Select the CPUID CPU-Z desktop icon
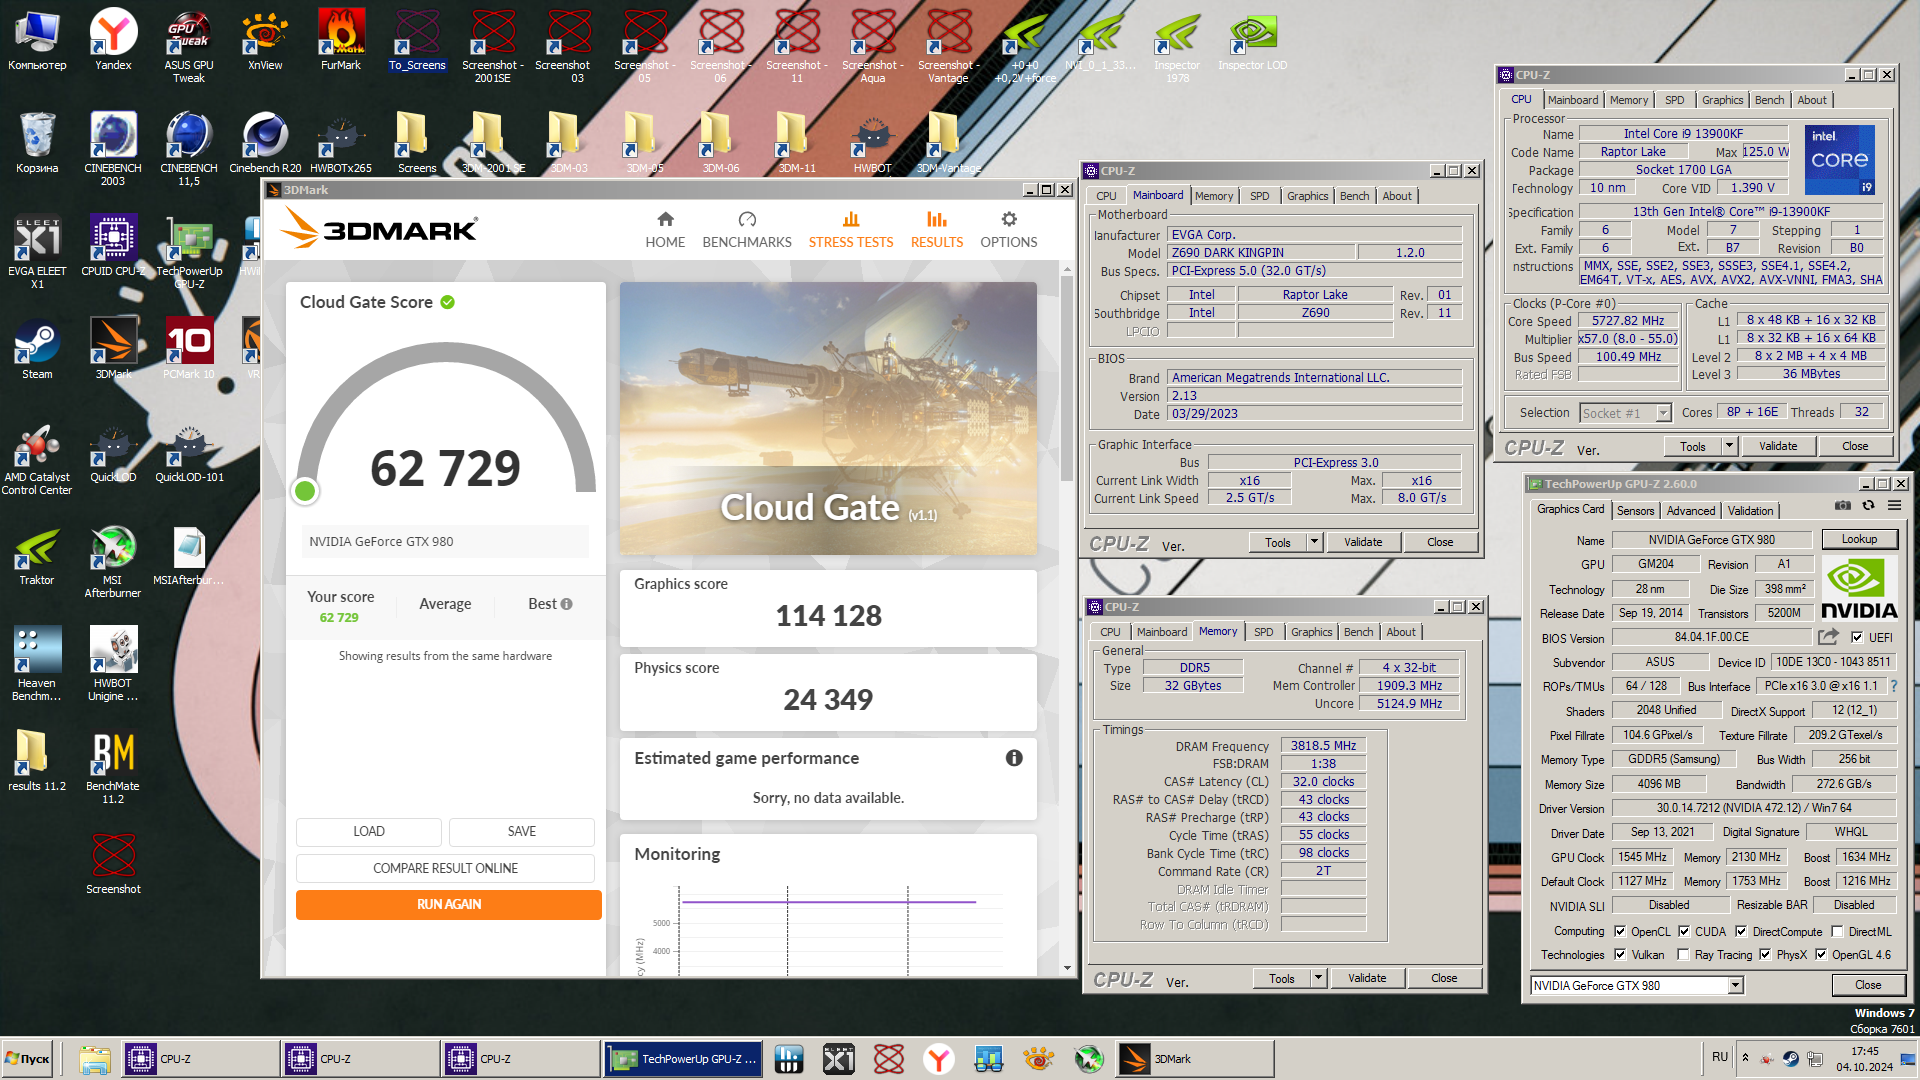The image size is (1920, 1080). (x=113, y=245)
